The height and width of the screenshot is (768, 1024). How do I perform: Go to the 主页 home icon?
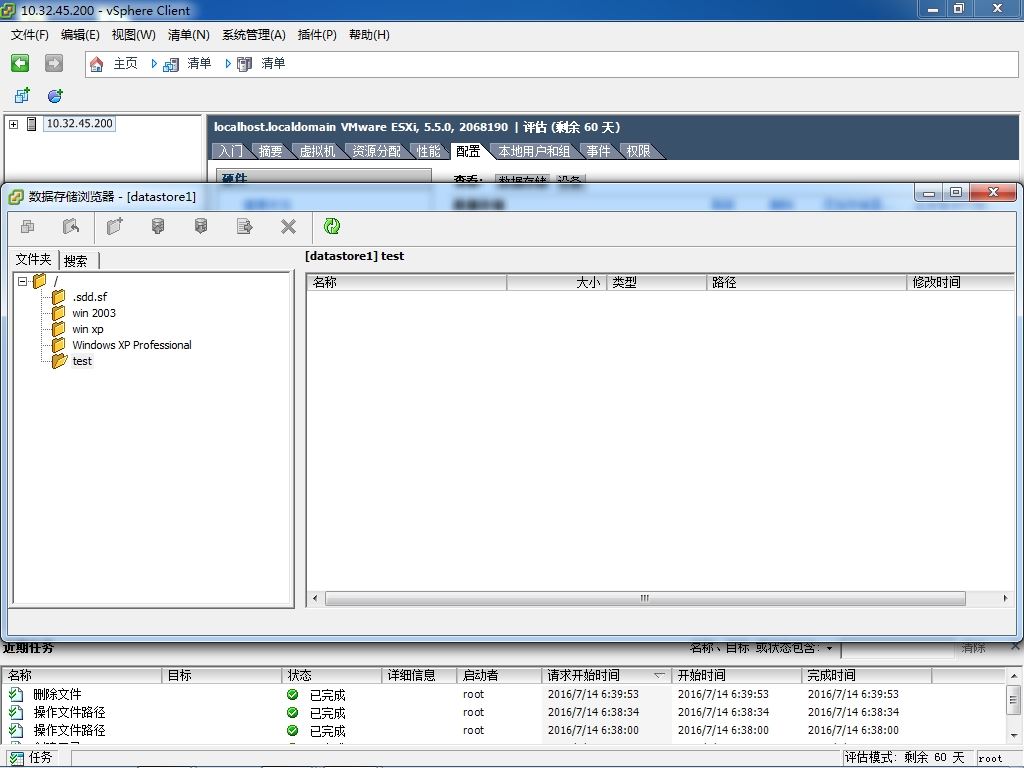pyautogui.click(x=97, y=63)
